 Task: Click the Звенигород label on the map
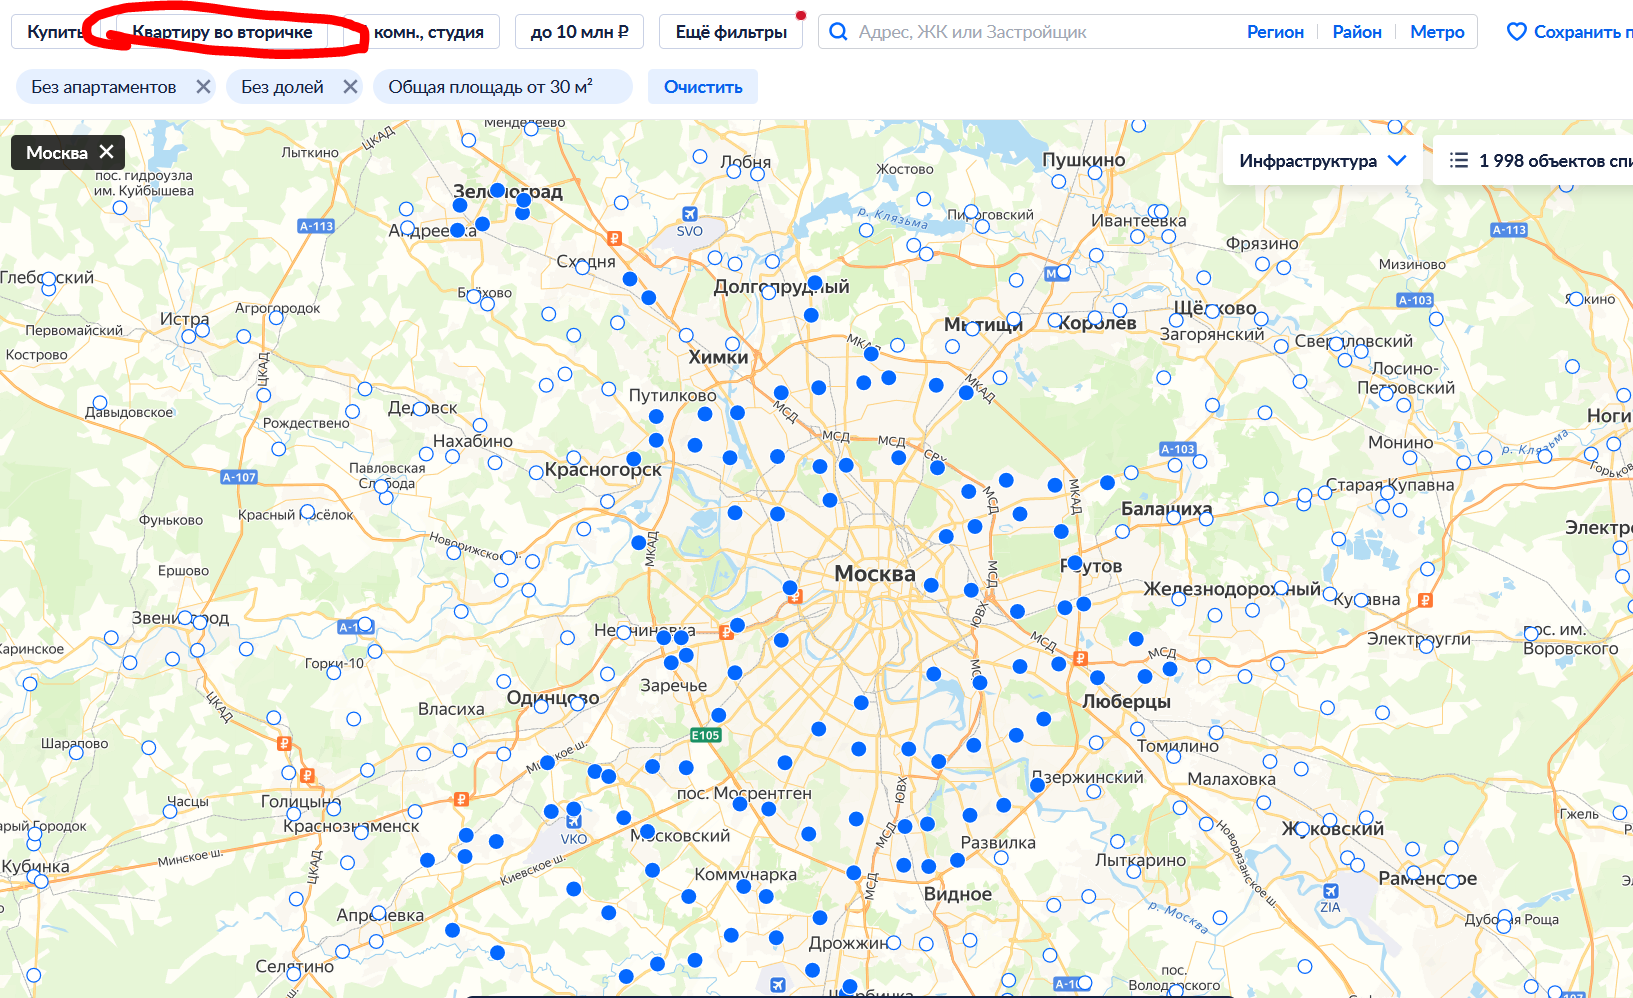[181, 618]
